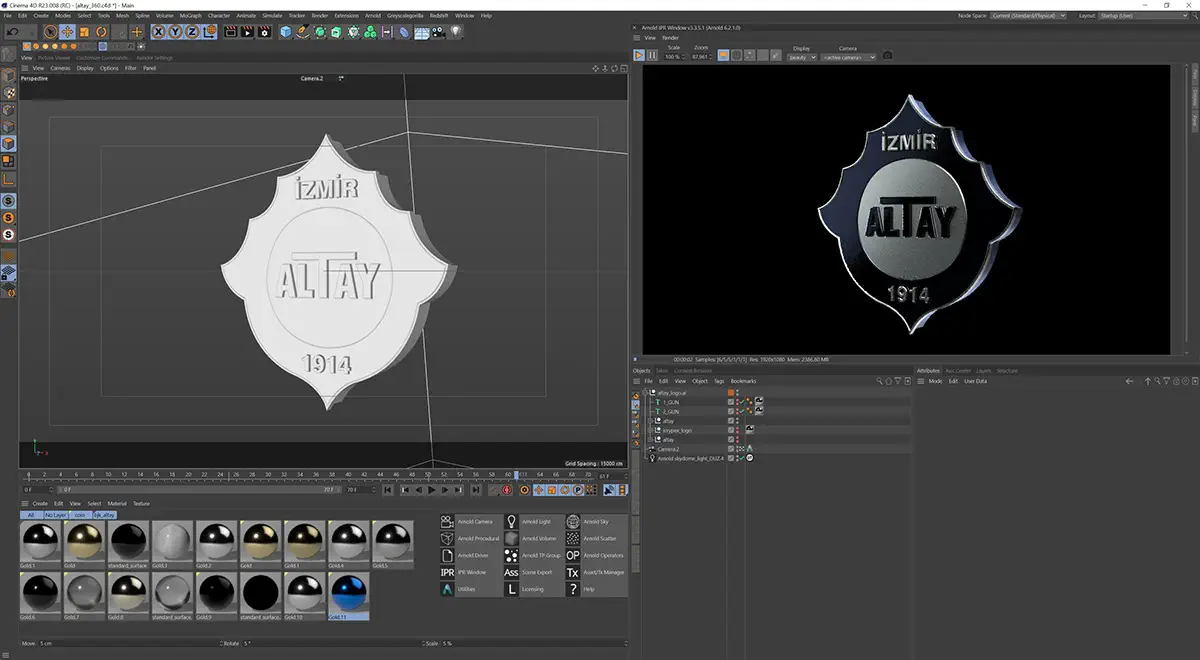Expand altay_logo.ai object hierarchy
Image resolution: width=1200 pixels, height=660 pixels.
[645, 393]
